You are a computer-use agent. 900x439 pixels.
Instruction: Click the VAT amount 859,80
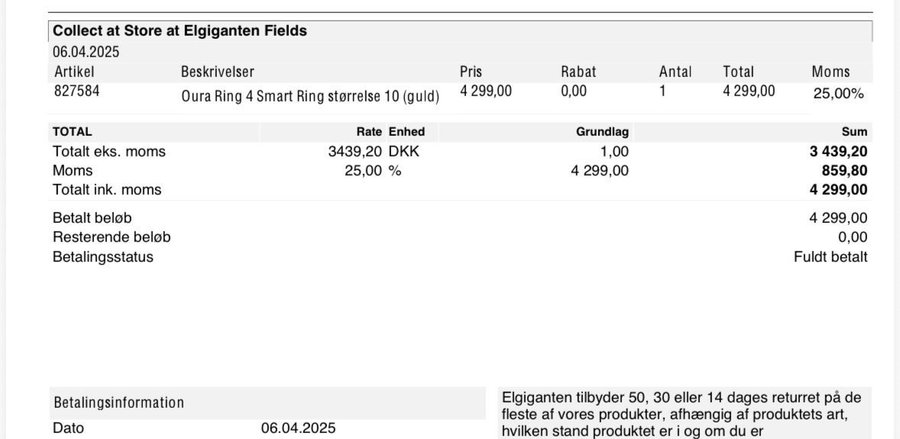point(844,171)
